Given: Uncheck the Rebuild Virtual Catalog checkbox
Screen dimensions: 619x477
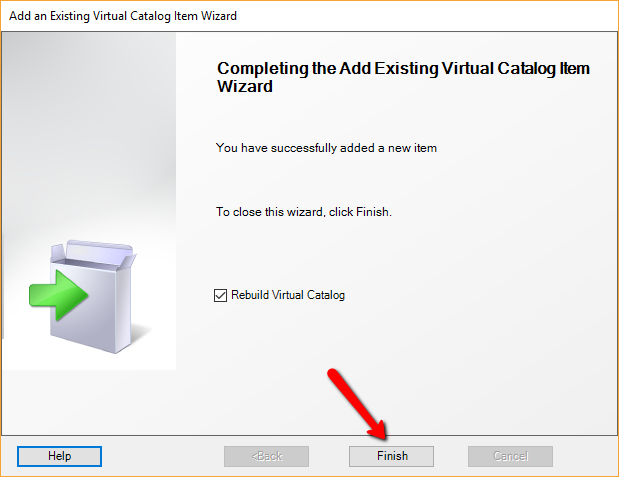Looking at the screenshot, I should (x=220, y=295).
